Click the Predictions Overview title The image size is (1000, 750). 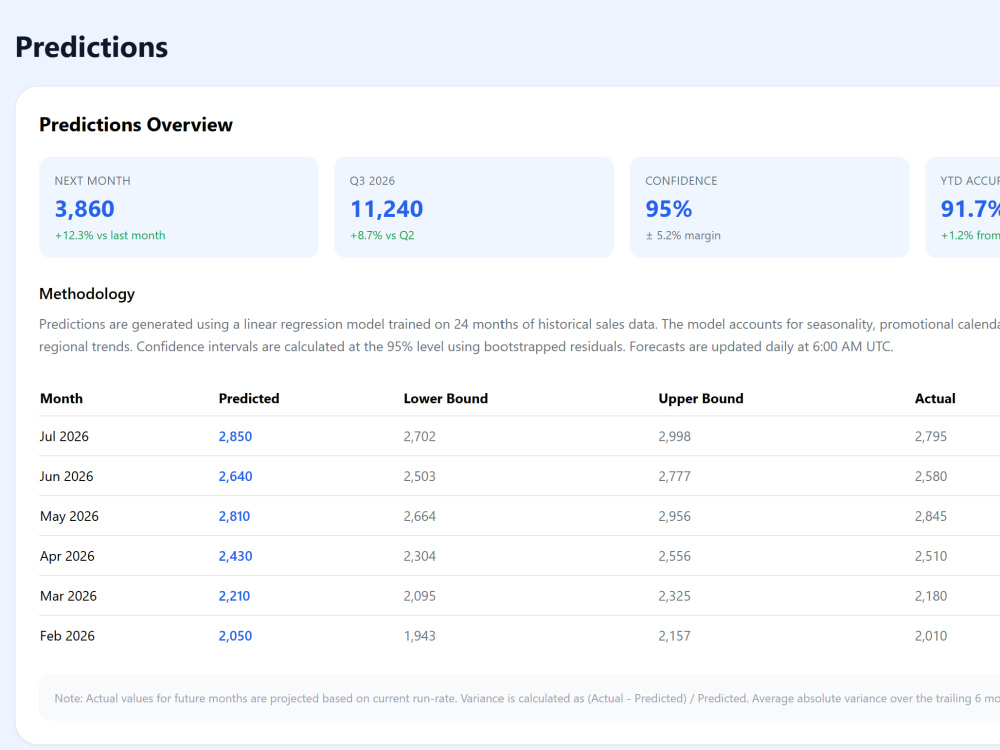point(136,124)
